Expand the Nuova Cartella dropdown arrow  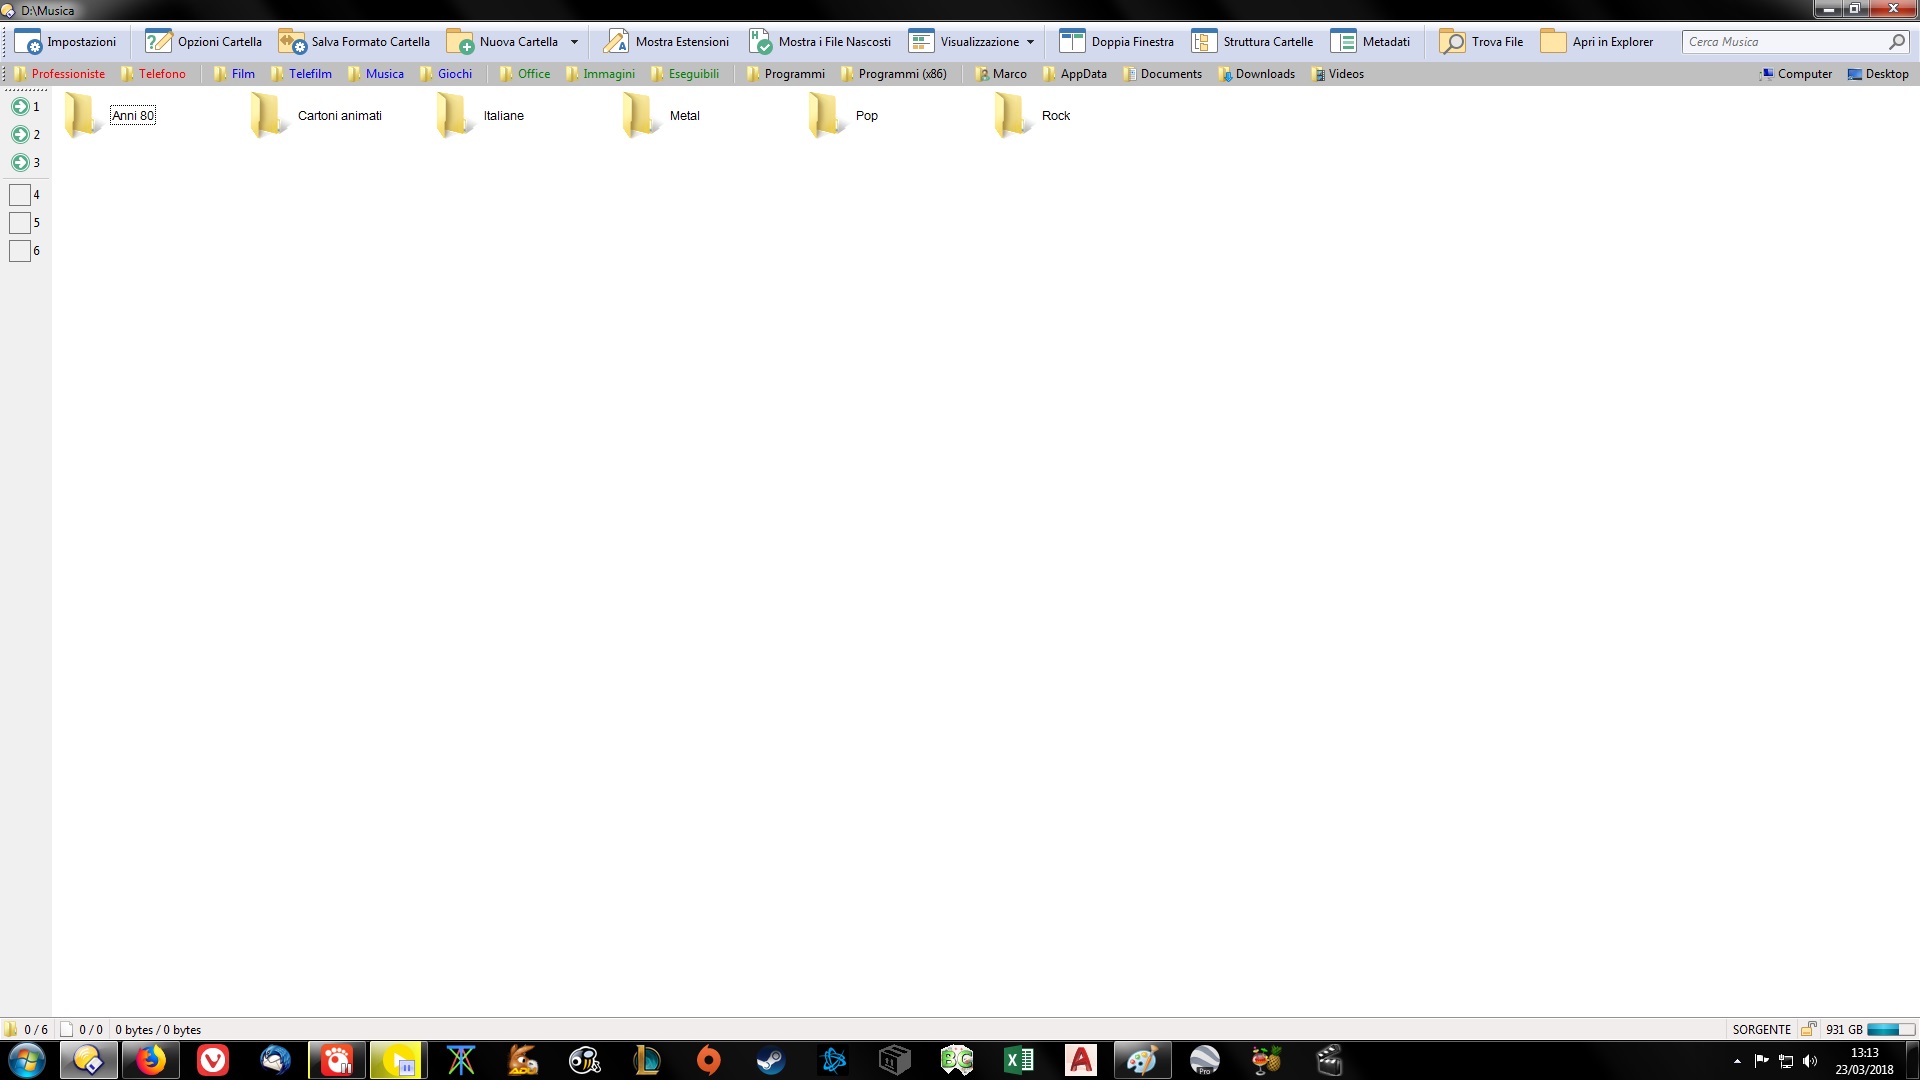[x=574, y=42]
